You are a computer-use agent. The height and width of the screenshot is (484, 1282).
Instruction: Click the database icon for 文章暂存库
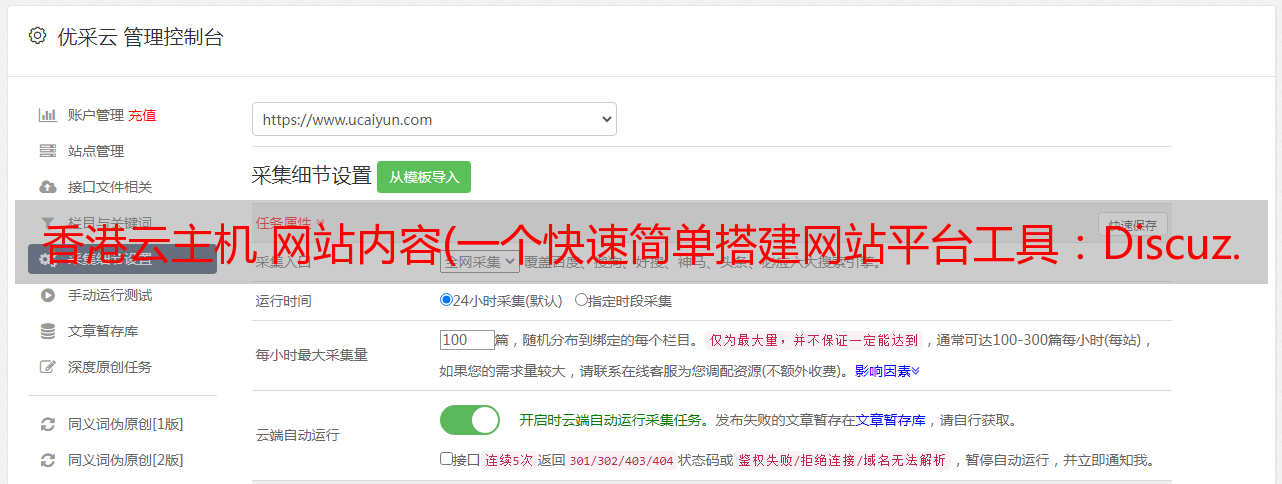(x=47, y=331)
